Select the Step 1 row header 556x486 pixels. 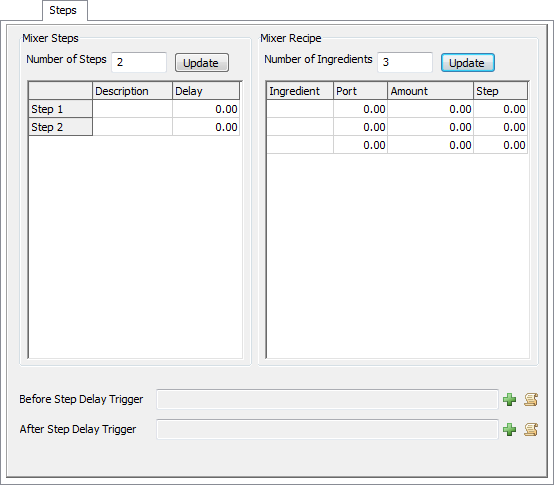(61, 109)
